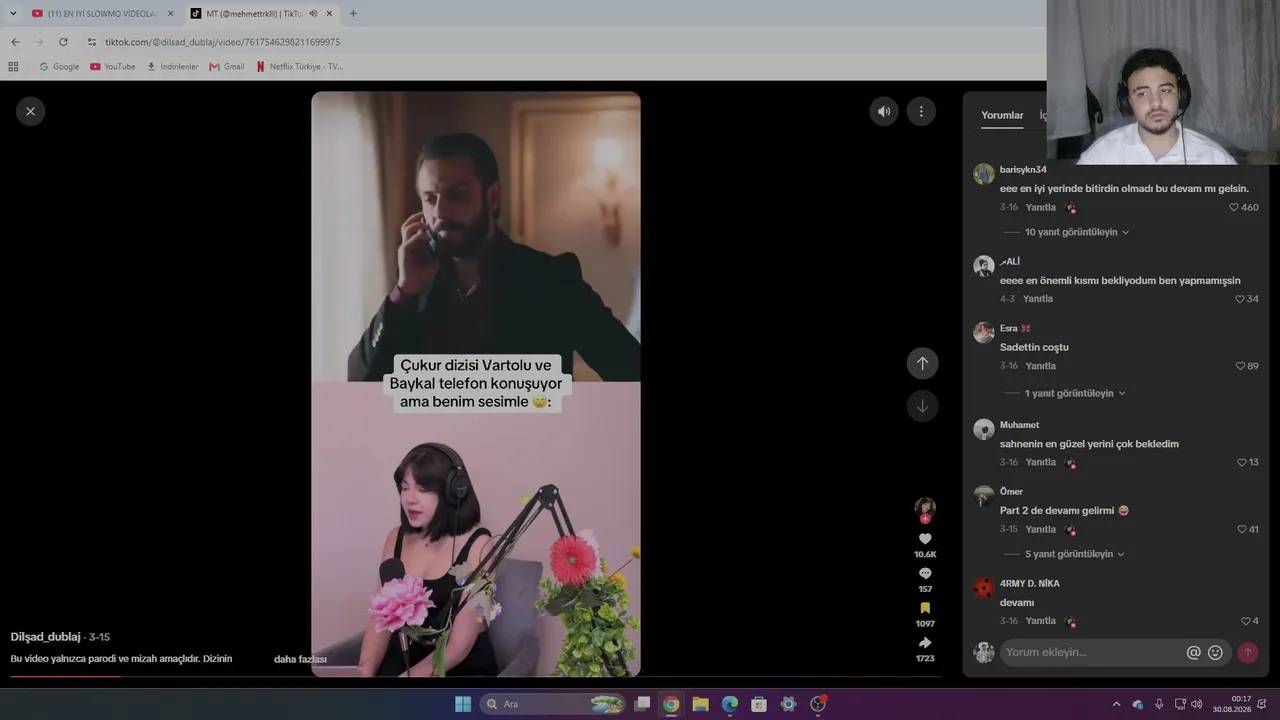Open the Chrome apps grid
The image size is (1280, 720).
(13, 67)
